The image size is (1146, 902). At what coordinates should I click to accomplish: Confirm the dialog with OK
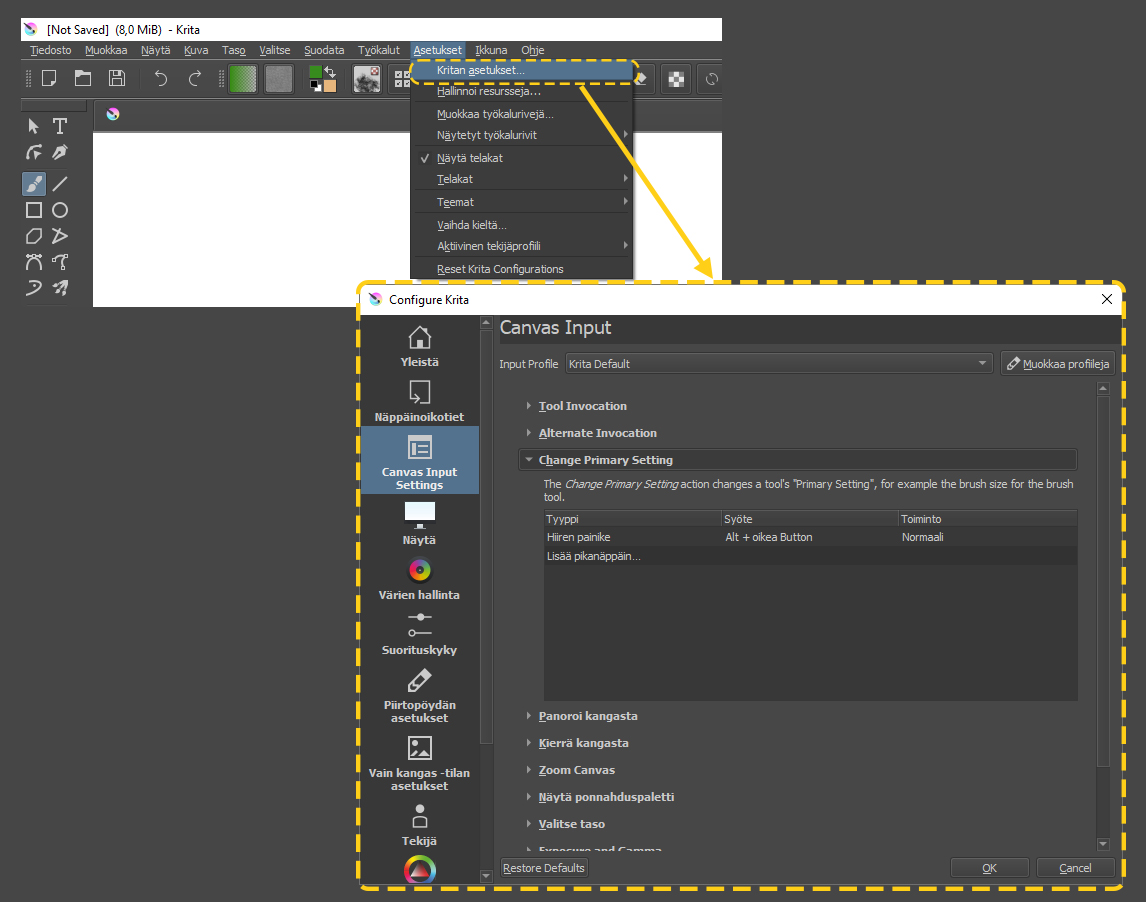990,868
